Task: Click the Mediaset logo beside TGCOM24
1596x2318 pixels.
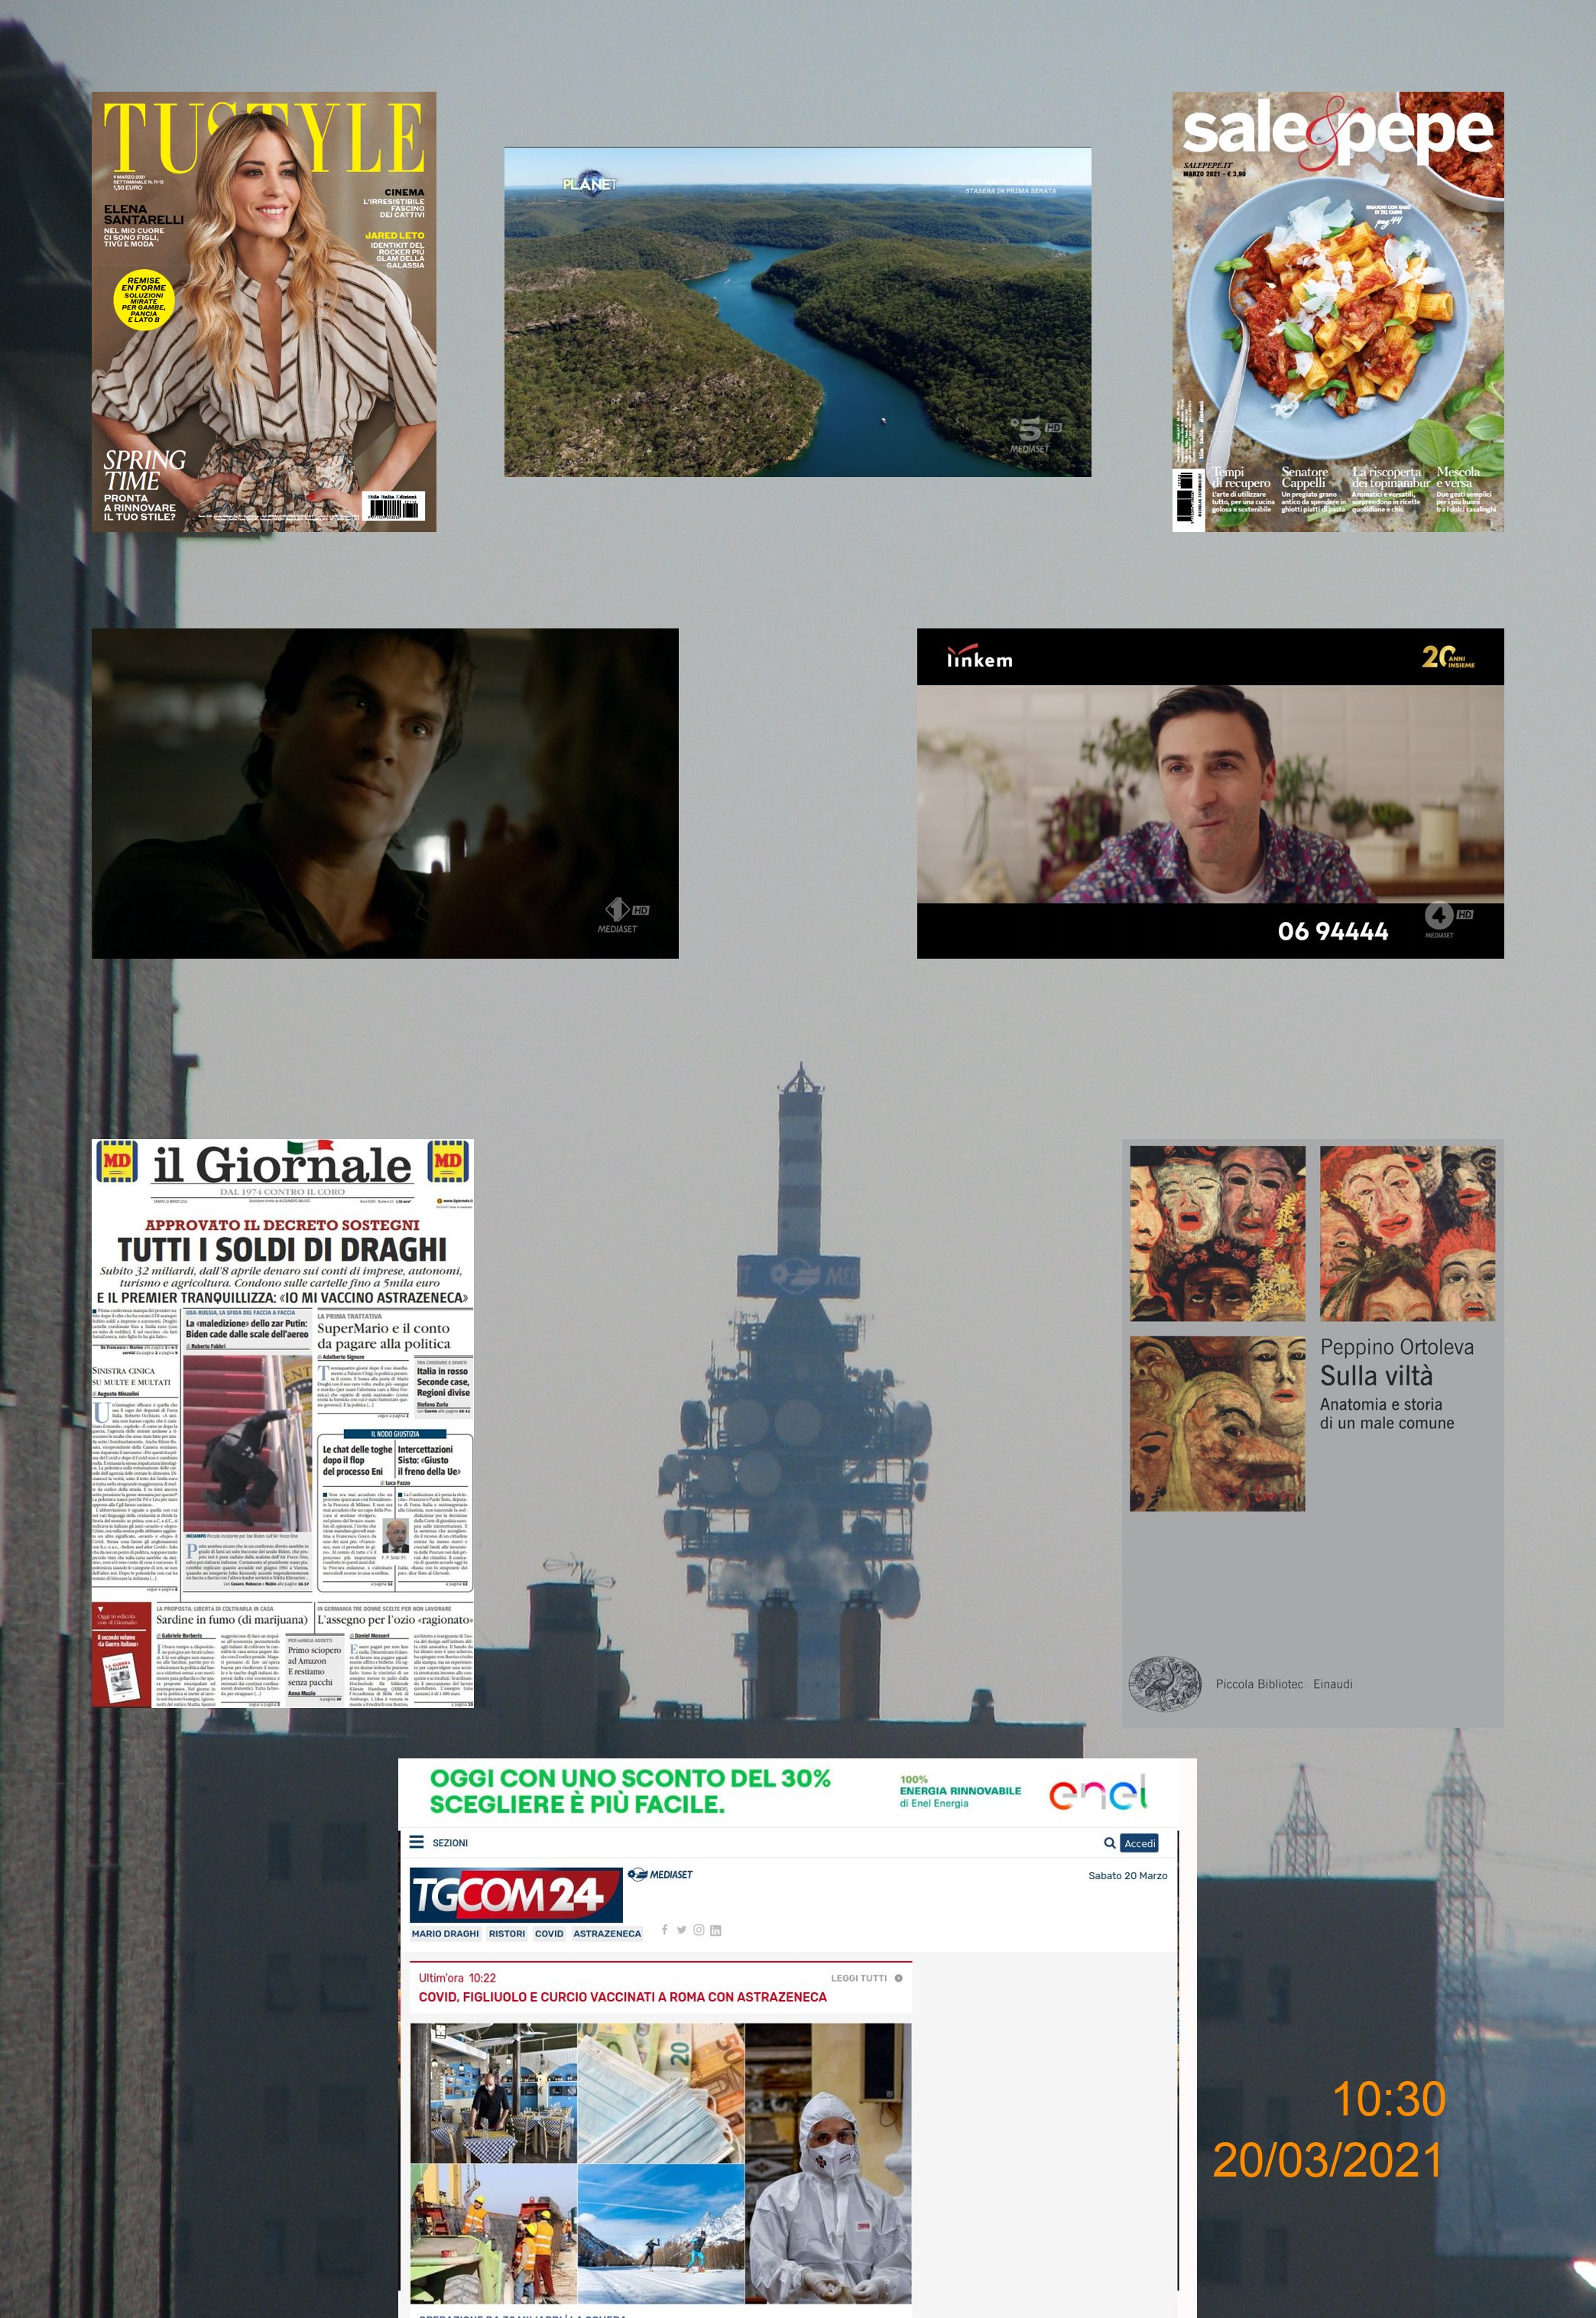Action: pos(660,1874)
